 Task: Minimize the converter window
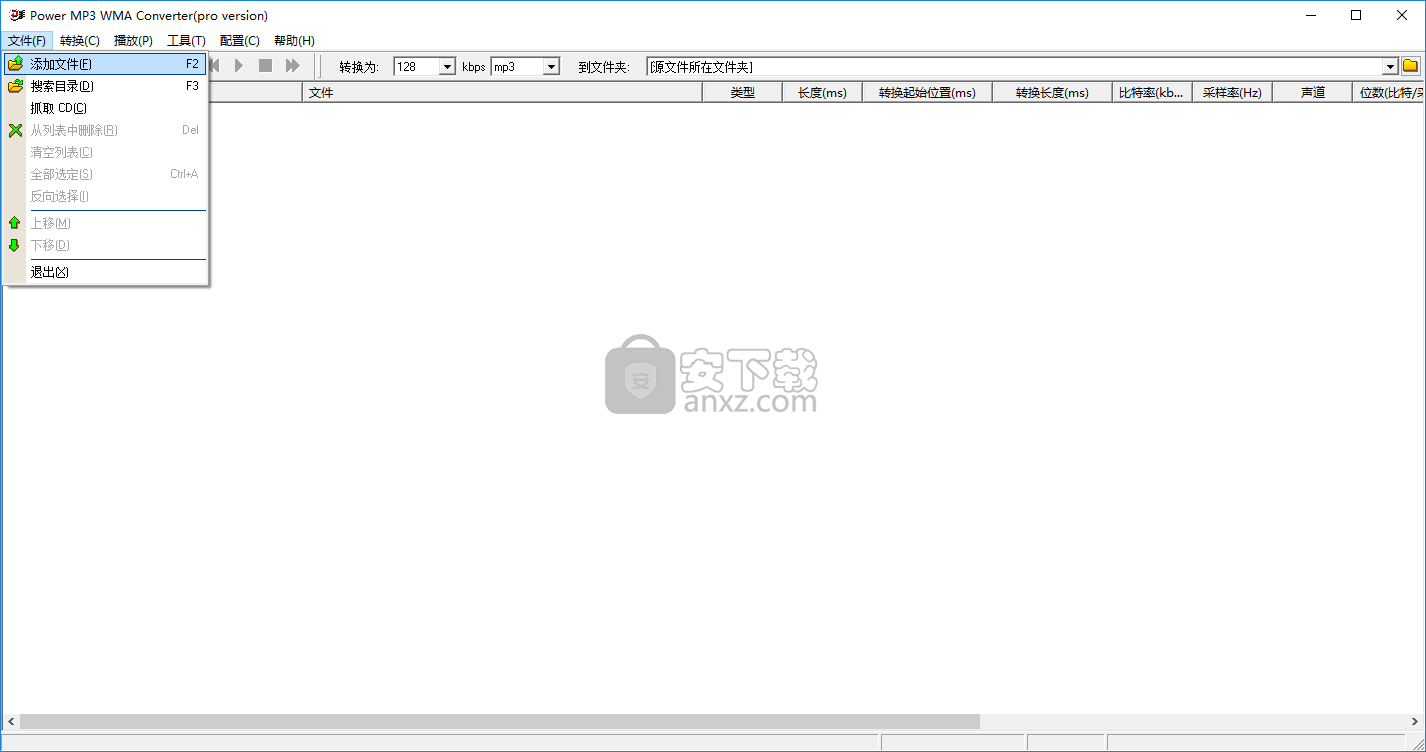click(1310, 15)
